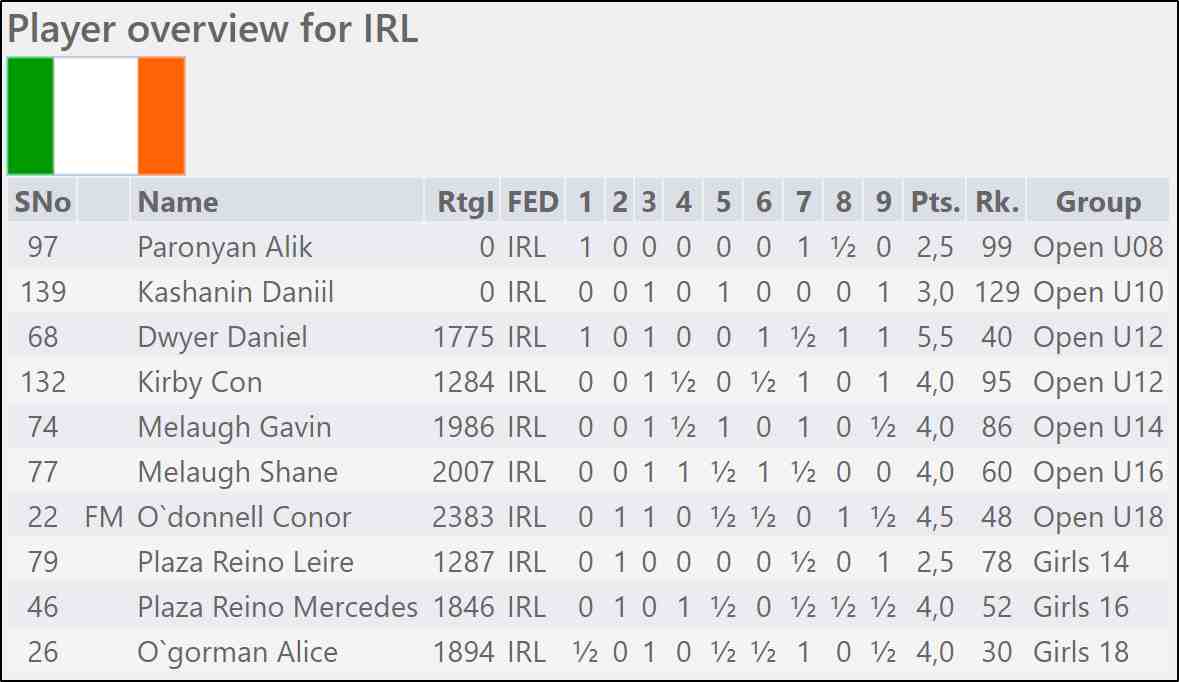Viewport: 1179px width, 682px height.
Task: Click the RtgI column header
Action: click(466, 202)
